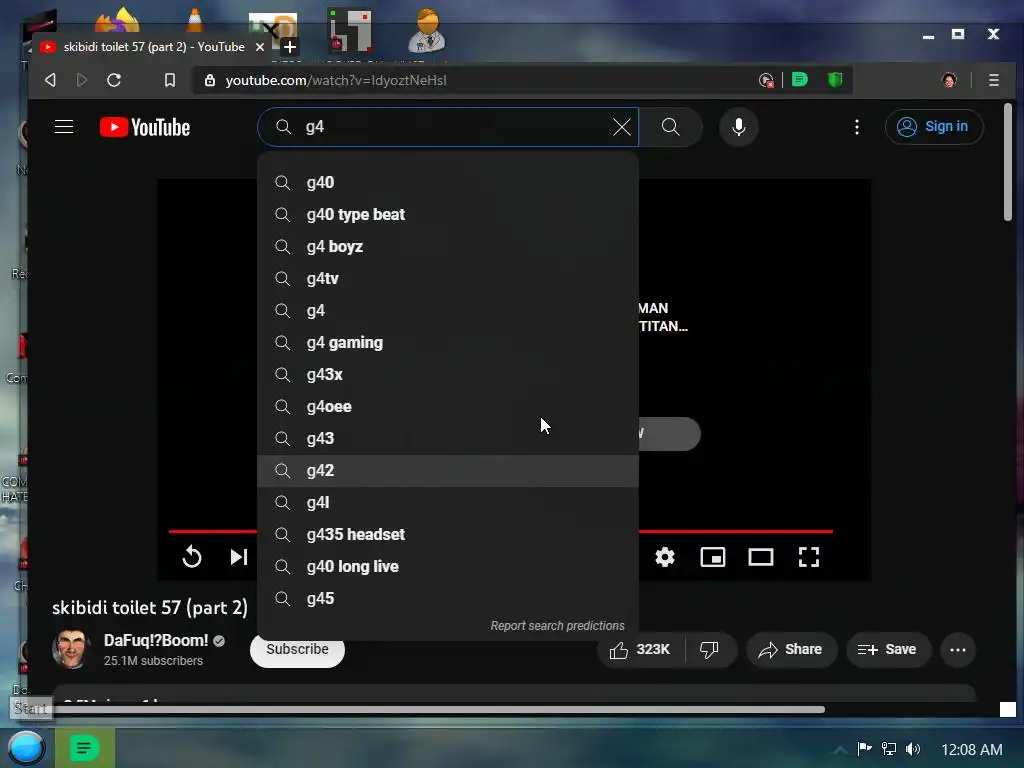
Task: Open the taskbar Start orb
Action: (25, 748)
